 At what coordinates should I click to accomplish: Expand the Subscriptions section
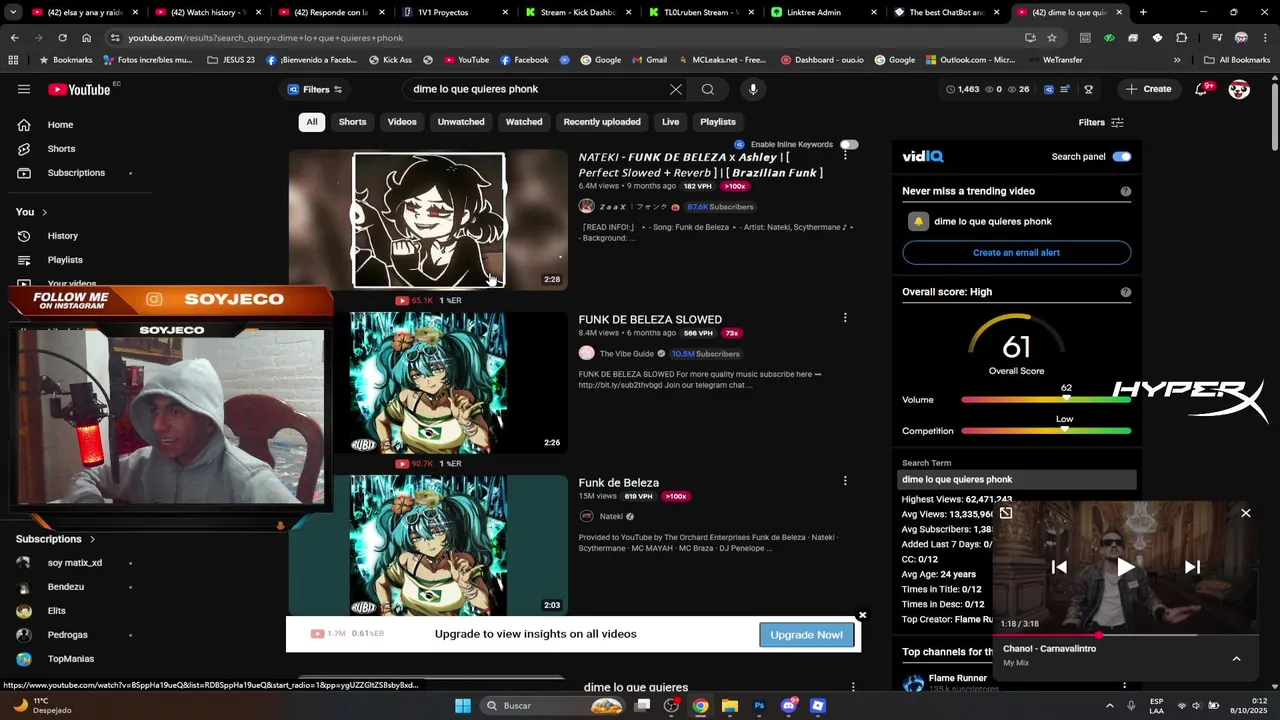click(x=56, y=539)
